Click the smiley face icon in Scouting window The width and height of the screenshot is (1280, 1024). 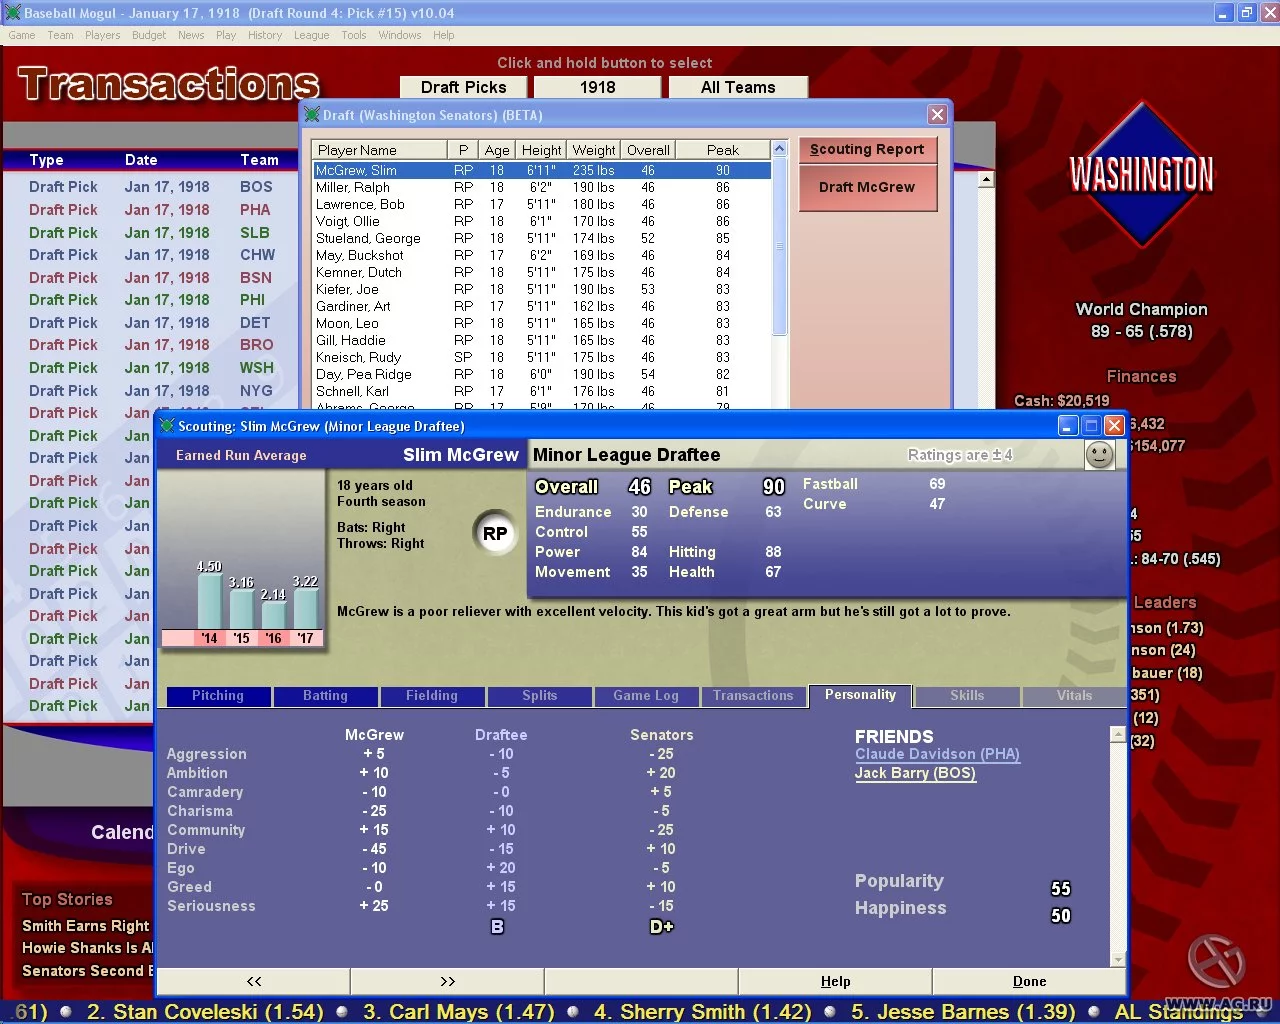click(1099, 455)
